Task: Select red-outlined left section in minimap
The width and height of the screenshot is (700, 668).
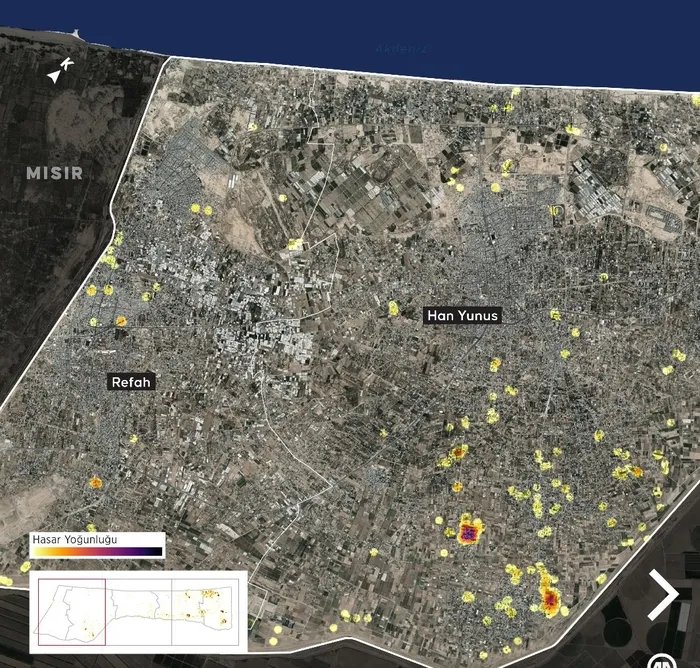Action: (70, 609)
